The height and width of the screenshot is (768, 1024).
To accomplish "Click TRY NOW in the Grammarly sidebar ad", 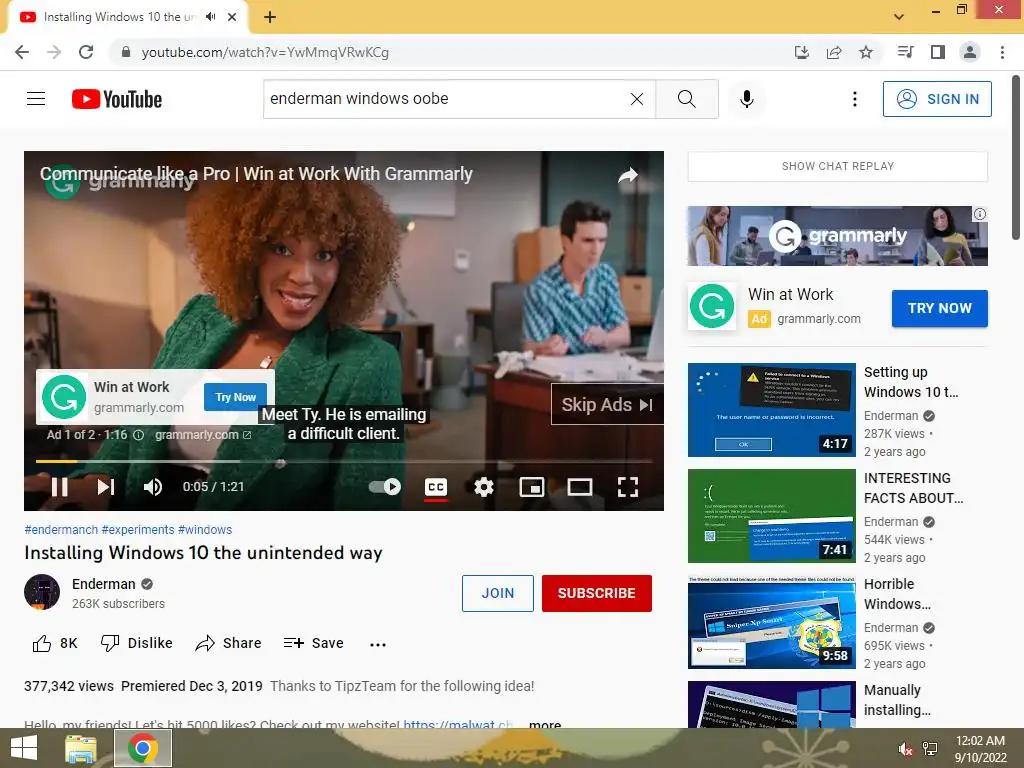I will tap(940, 308).
